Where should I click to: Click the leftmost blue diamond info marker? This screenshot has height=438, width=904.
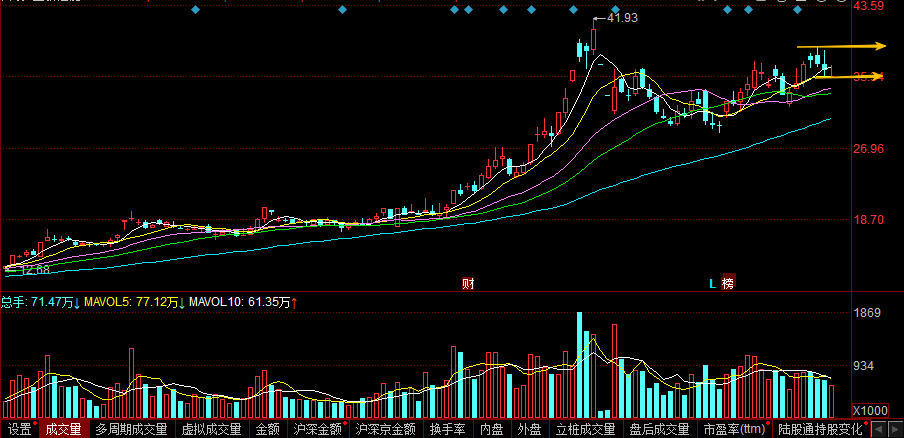pyautogui.click(x=195, y=9)
